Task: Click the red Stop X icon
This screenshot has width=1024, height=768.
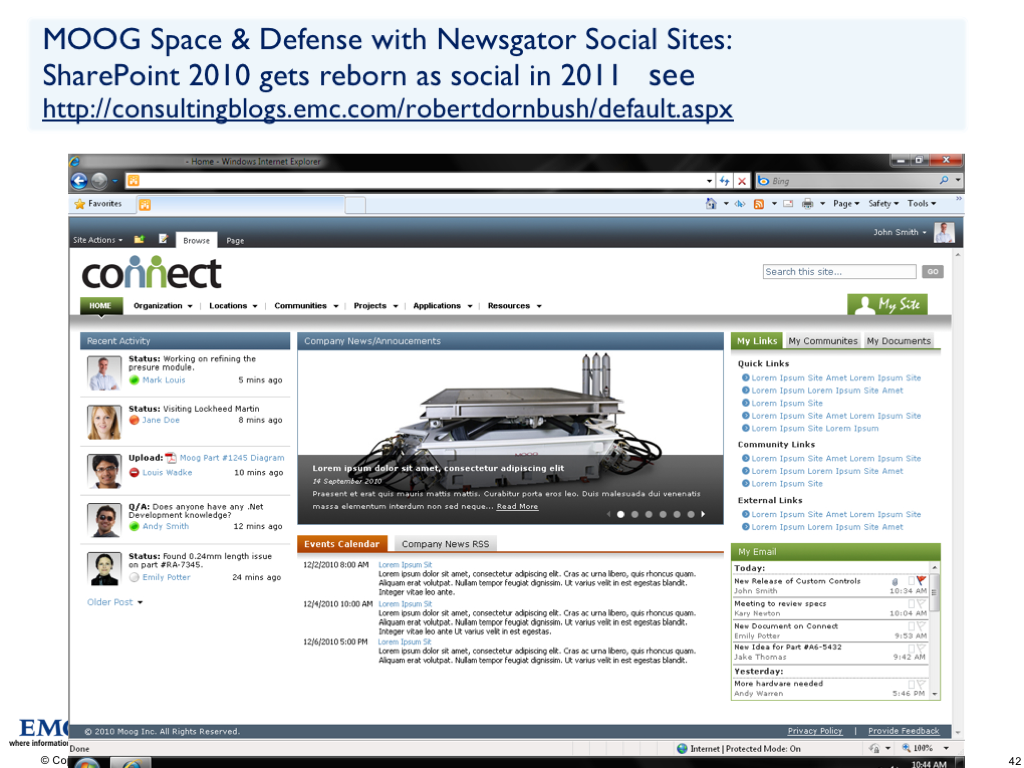Action: click(x=742, y=181)
